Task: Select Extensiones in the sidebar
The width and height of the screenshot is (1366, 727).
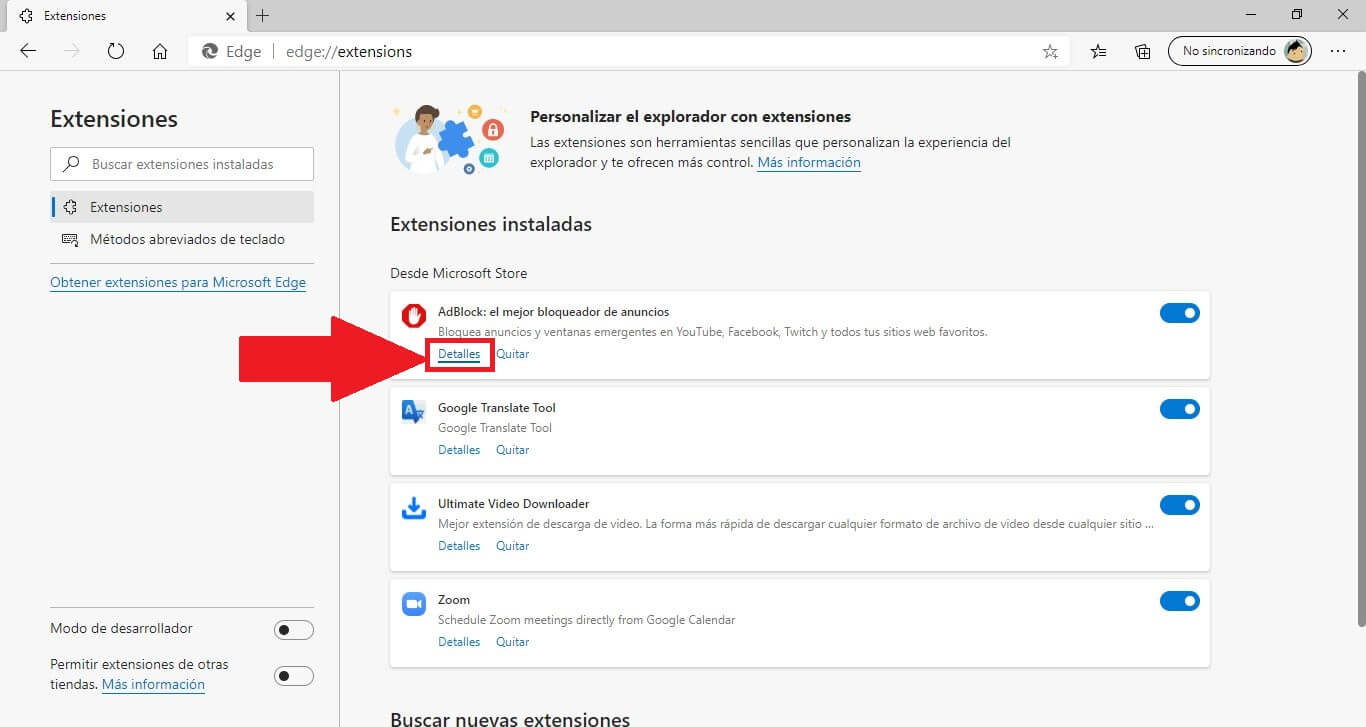Action: (x=182, y=207)
